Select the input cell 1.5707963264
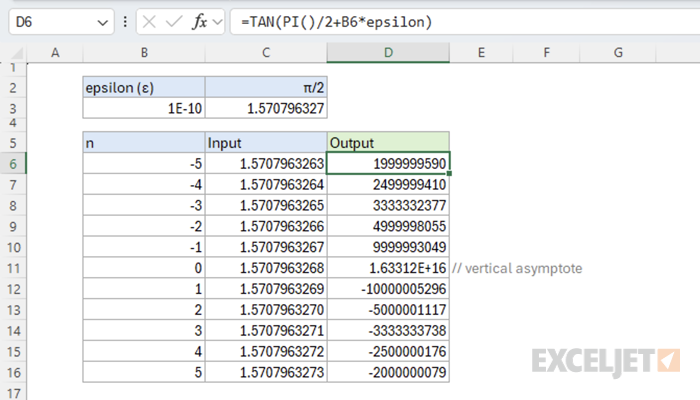The image size is (700, 400). pos(266,184)
